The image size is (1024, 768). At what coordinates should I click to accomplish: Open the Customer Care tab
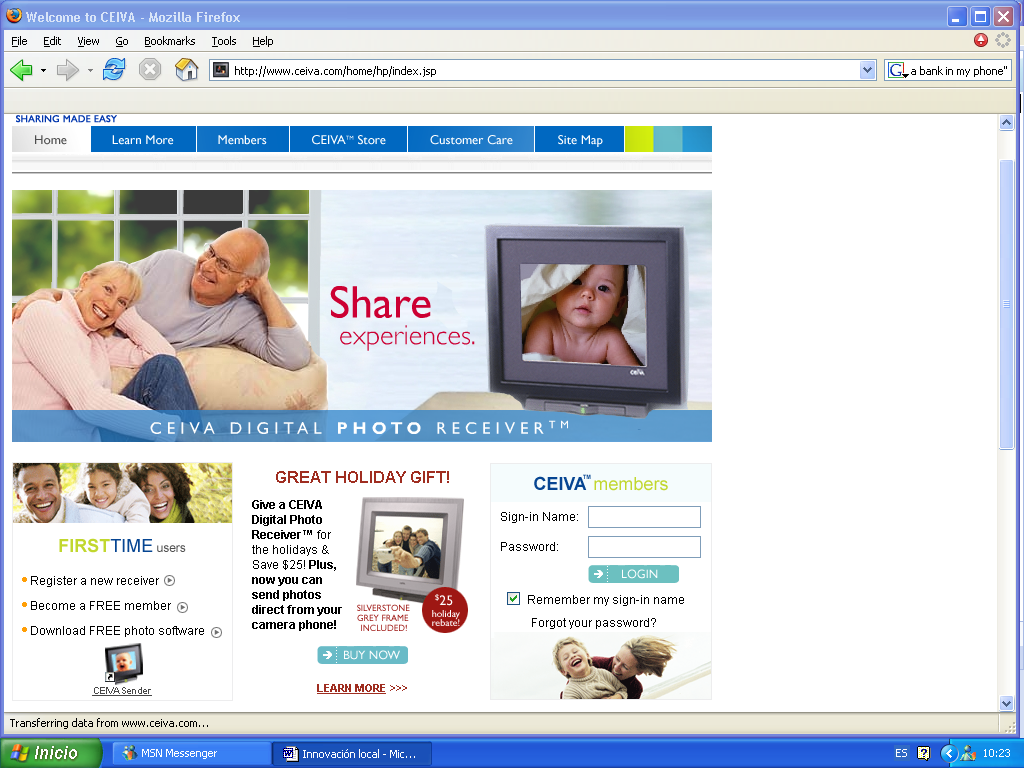click(471, 140)
